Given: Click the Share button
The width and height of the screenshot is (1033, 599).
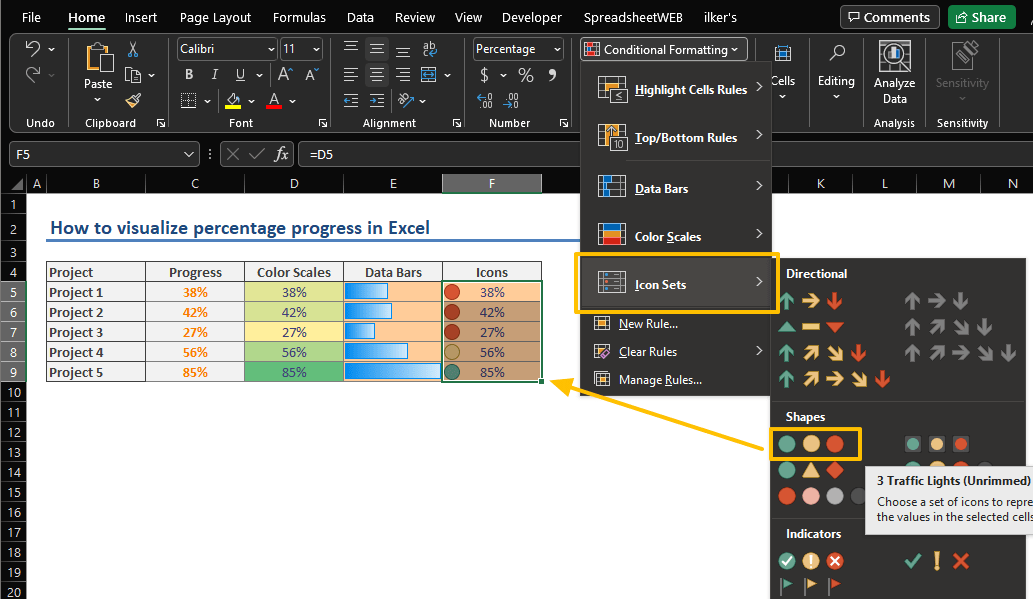Looking at the screenshot, I should click(981, 17).
